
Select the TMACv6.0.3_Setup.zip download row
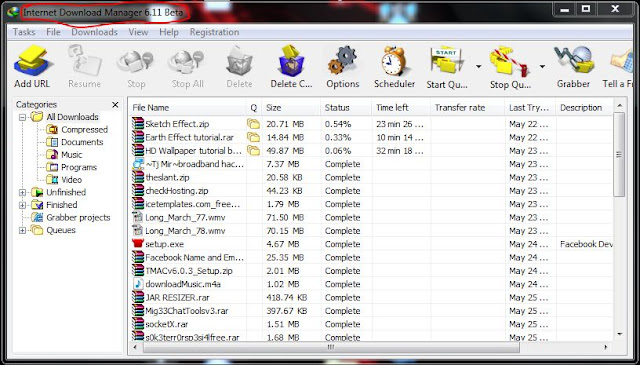pyautogui.click(x=371, y=271)
